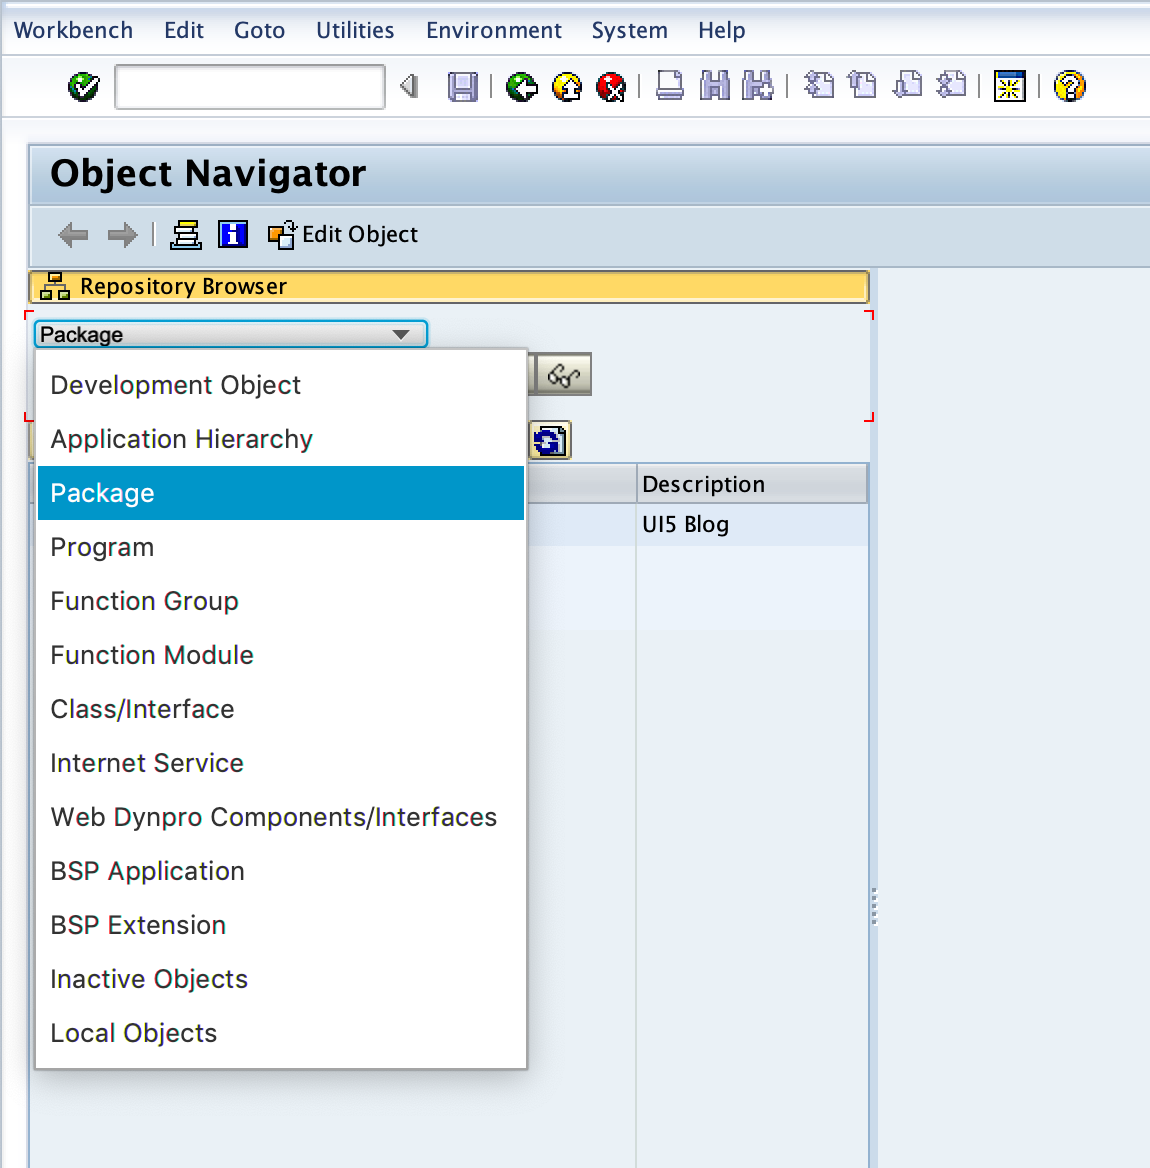Click the Save diskette icon
1150x1168 pixels.
462,87
